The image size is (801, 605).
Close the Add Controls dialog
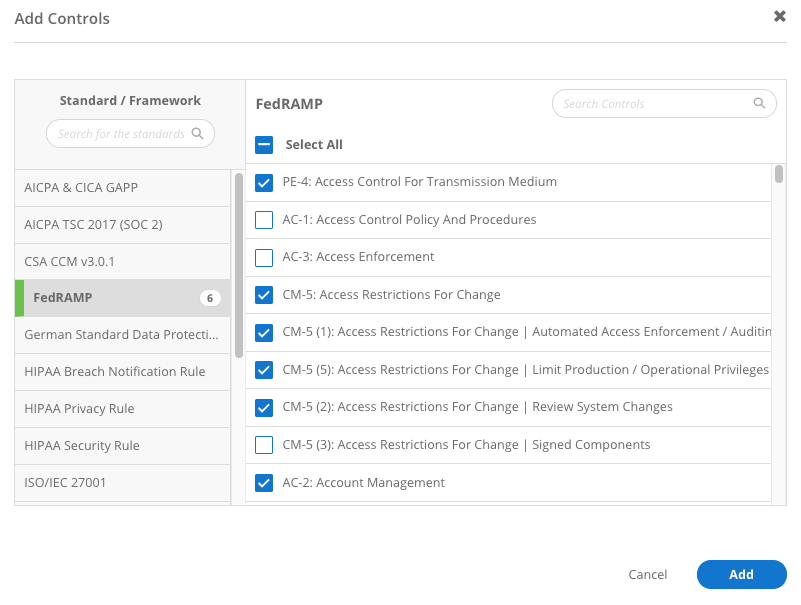(x=780, y=17)
